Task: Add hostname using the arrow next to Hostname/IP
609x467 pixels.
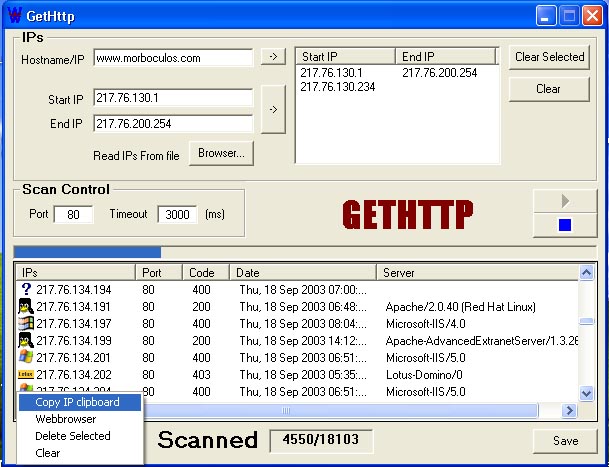Action: [x=273, y=57]
